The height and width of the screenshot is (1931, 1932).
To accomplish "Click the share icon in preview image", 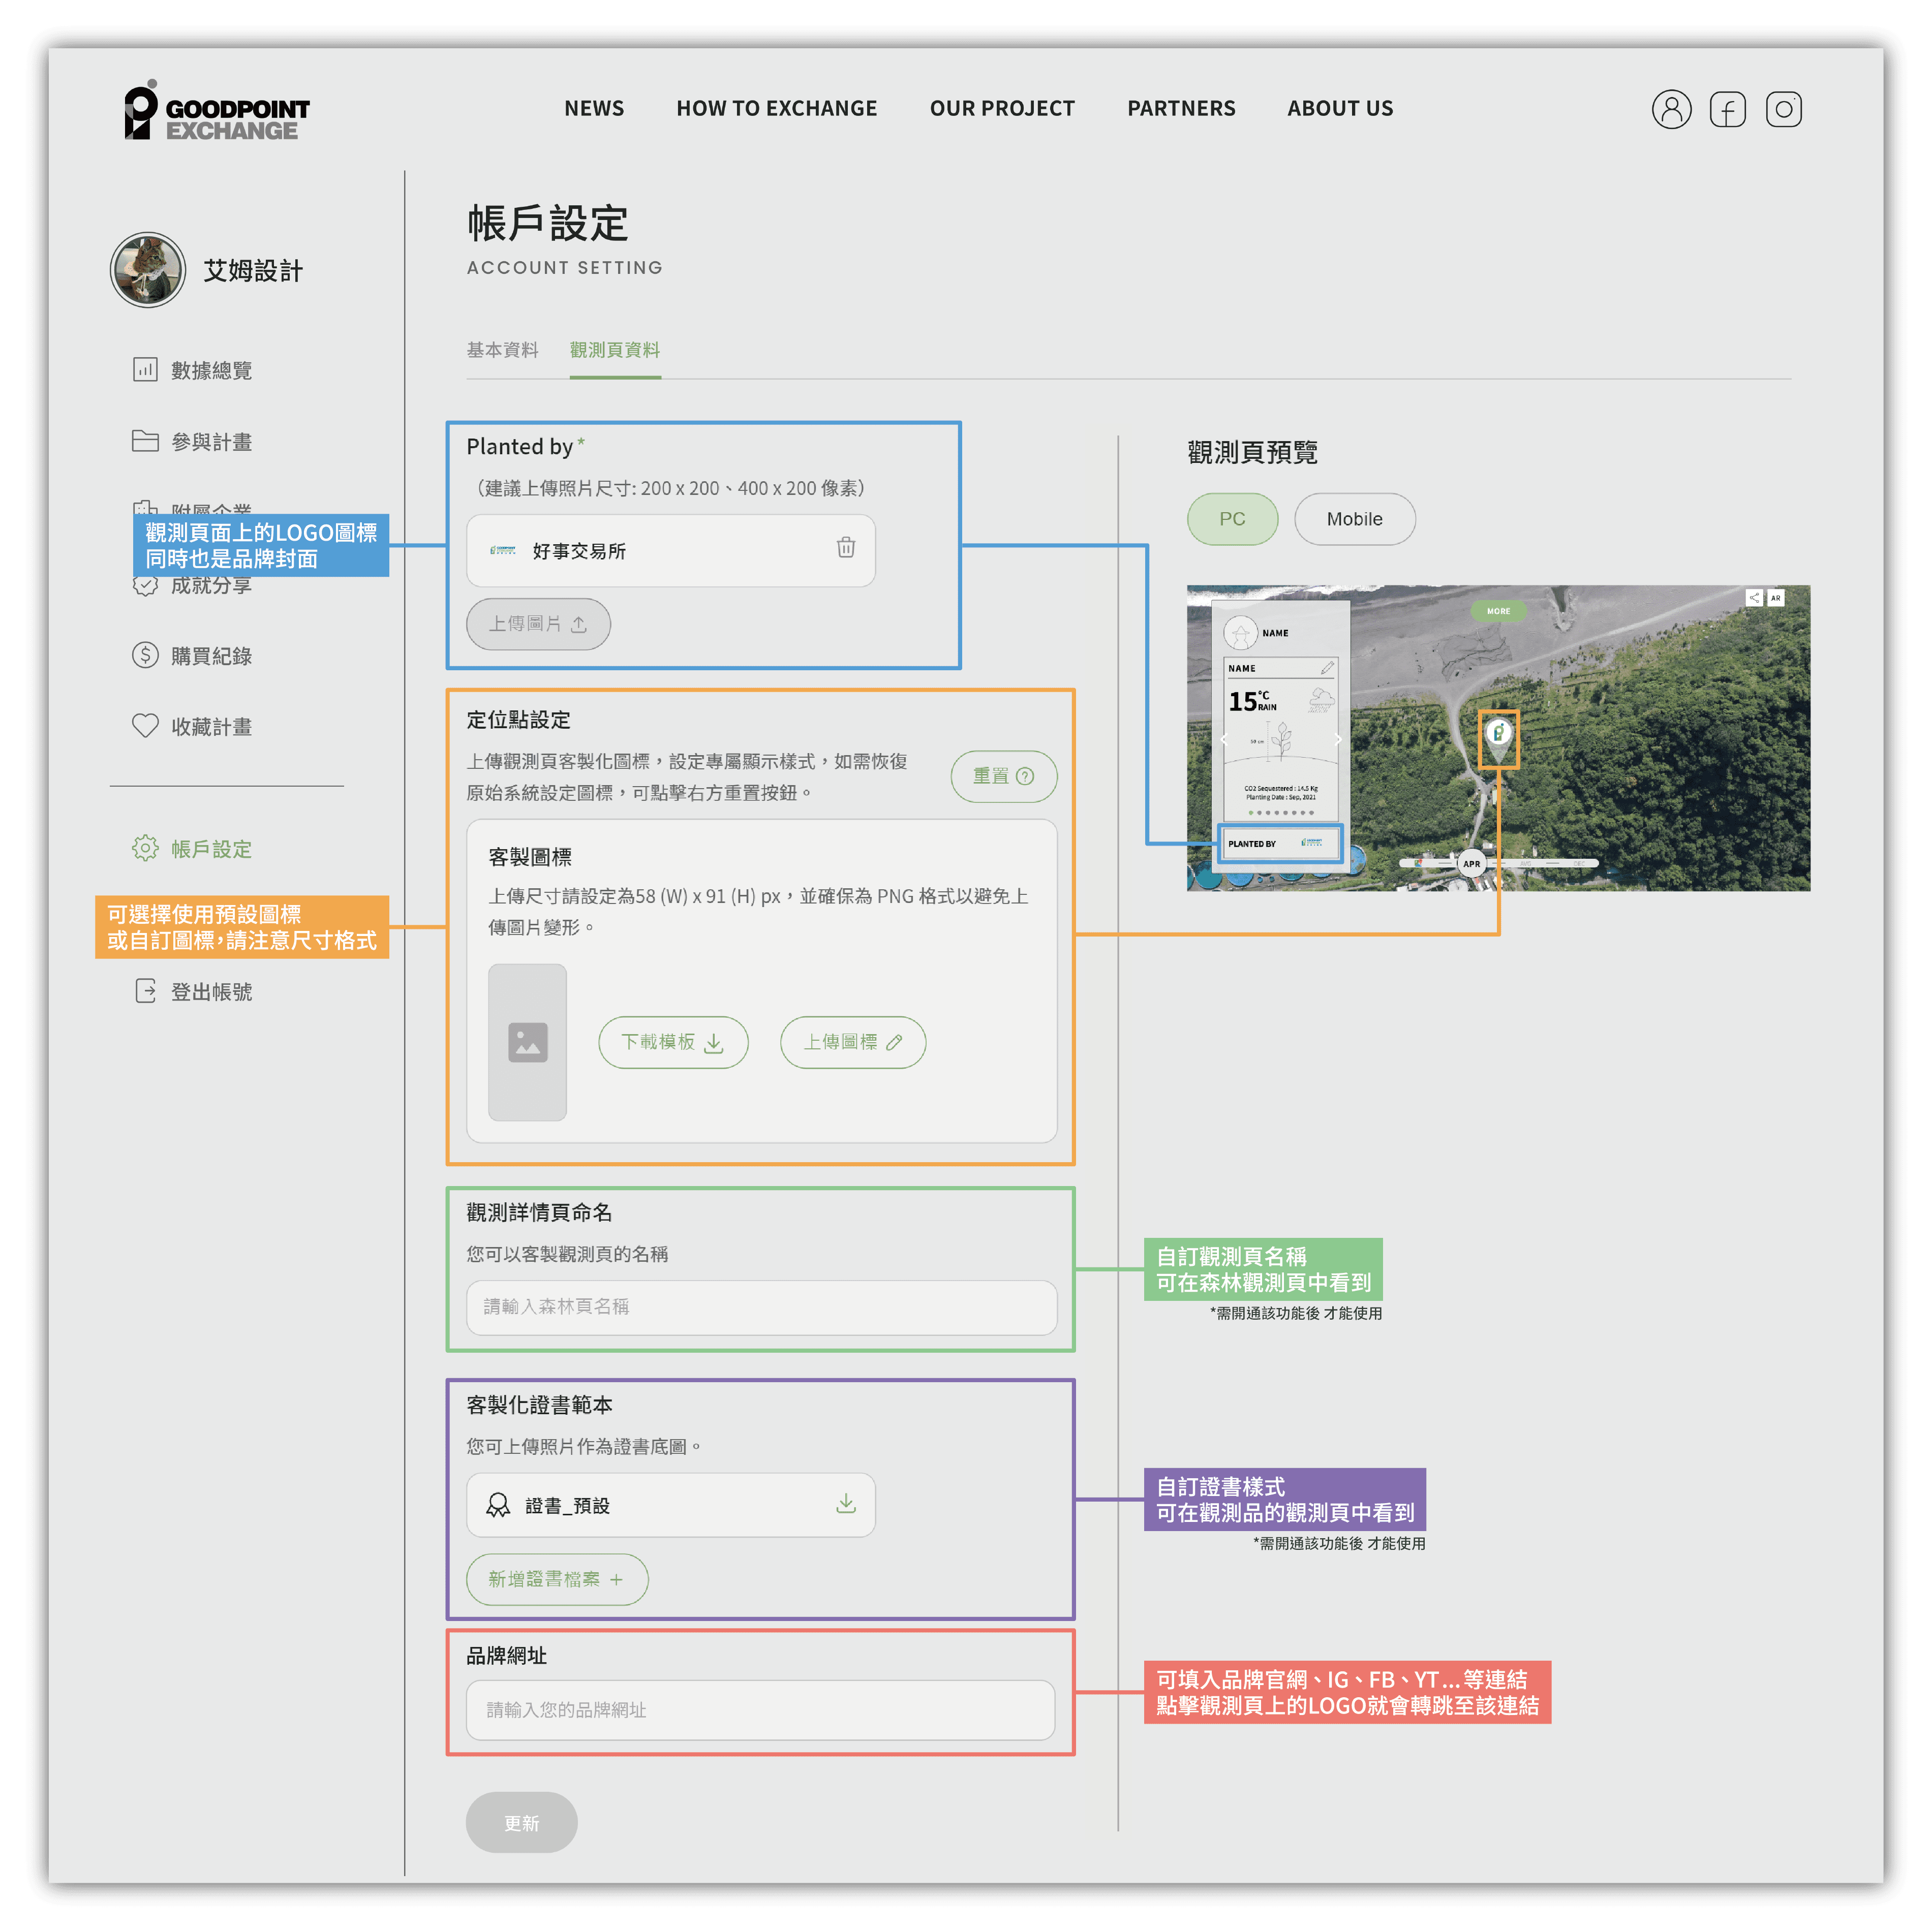I will (x=1754, y=598).
